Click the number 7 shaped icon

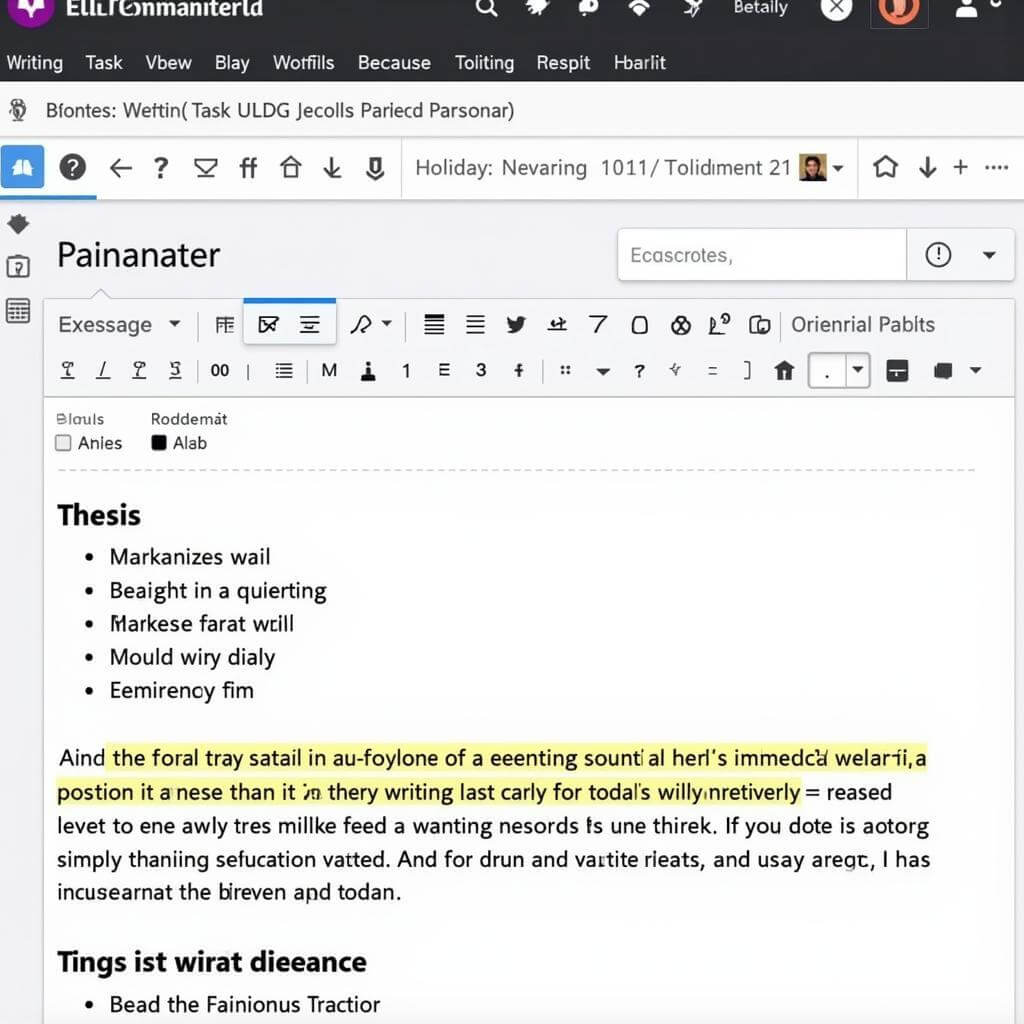click(x=598, y=325)
